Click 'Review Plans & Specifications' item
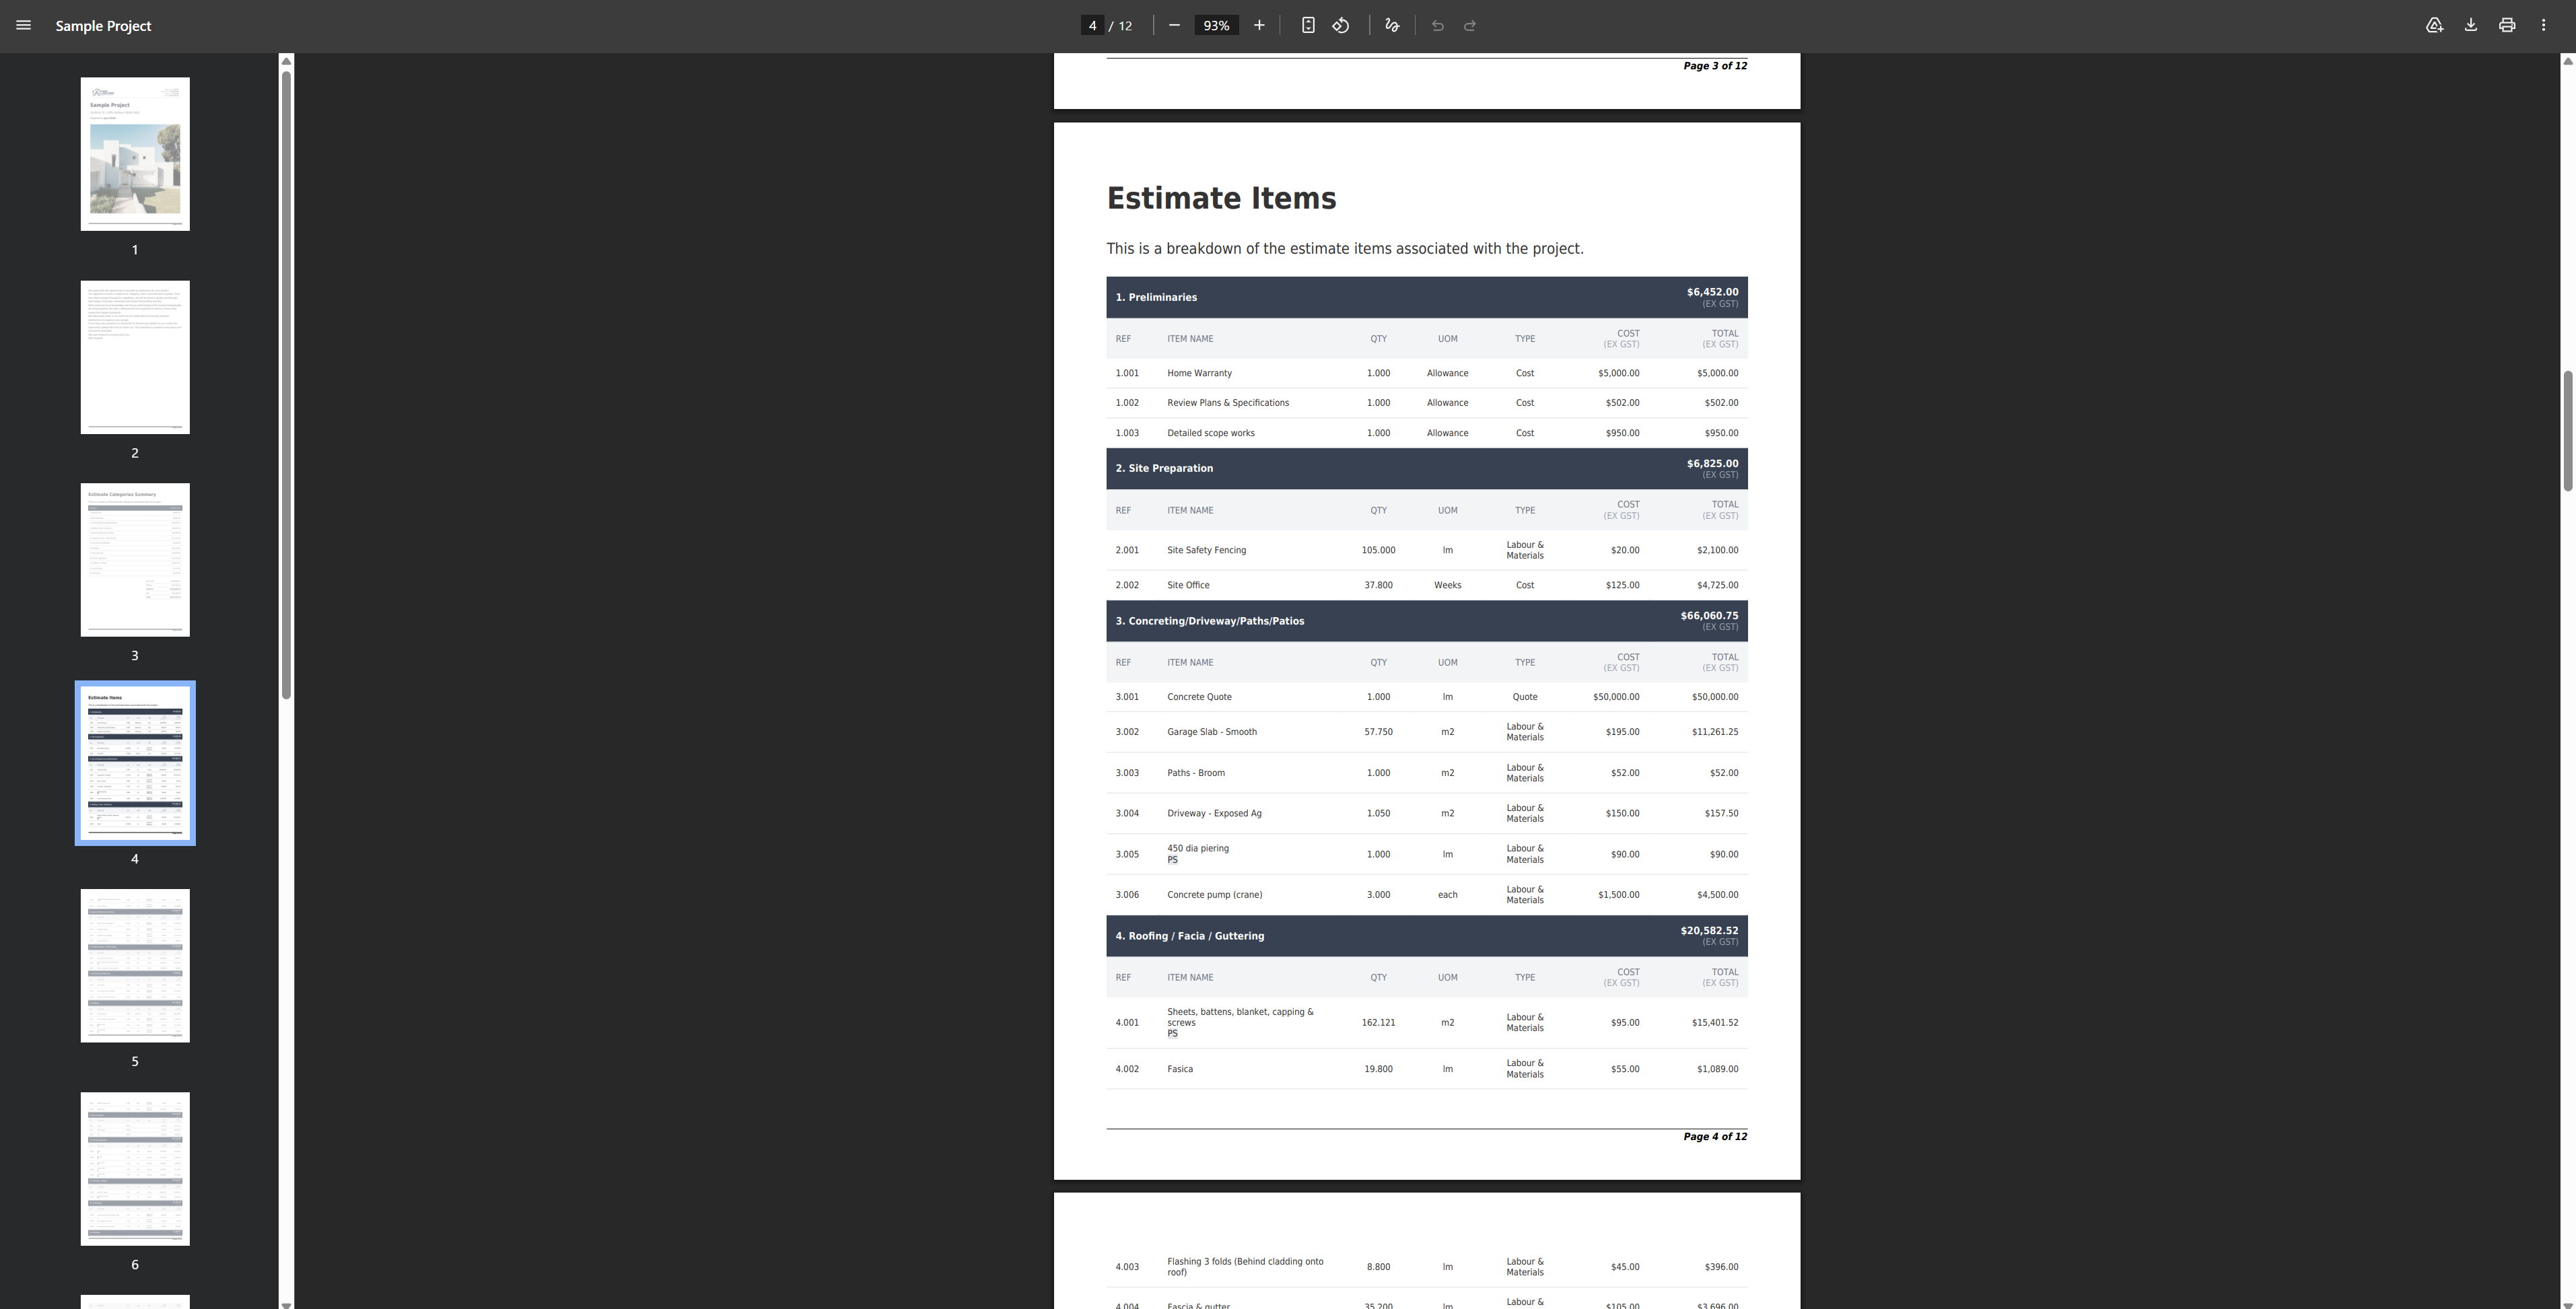Screen dimensions: 2576x1309 (x=1227, y=403)
